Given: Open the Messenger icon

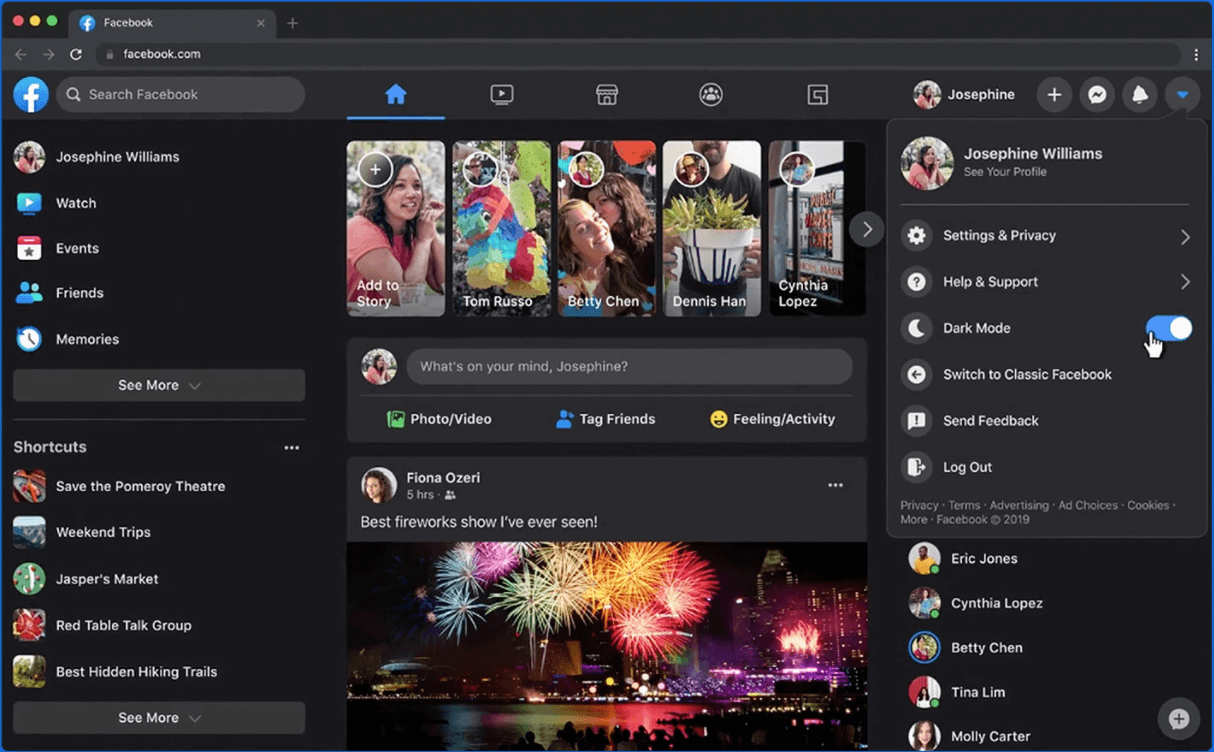Looking at the screenshot, I should pos(1097,94).
